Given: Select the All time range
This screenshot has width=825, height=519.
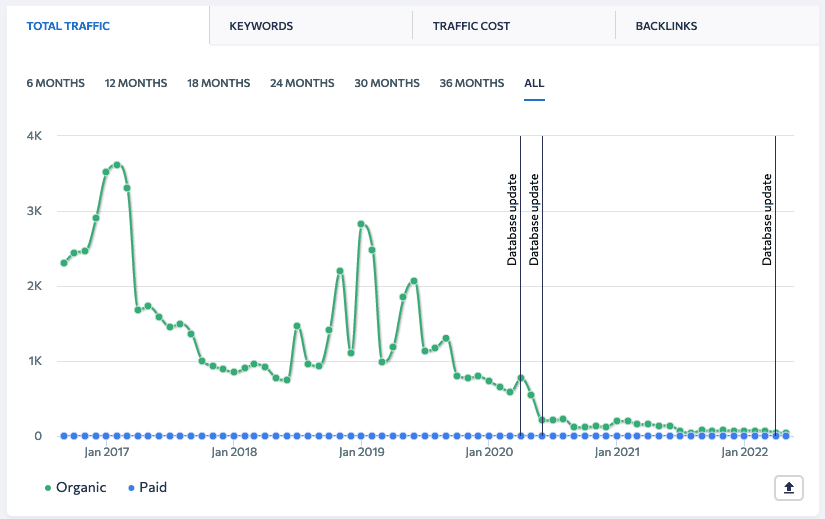Looking at the screenshot, I should coord(534,83).
